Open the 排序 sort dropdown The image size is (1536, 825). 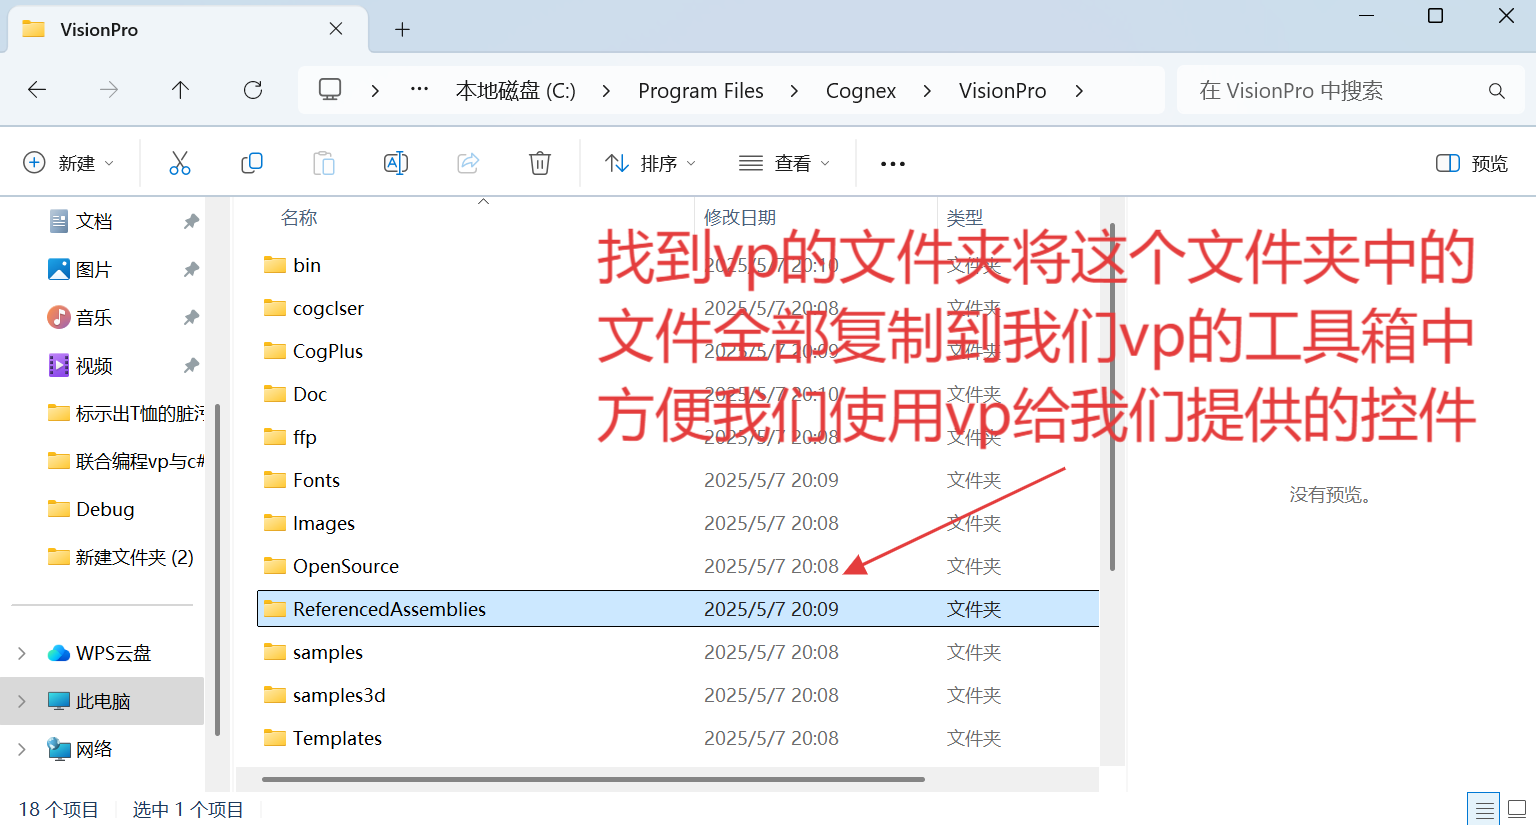pos(651,163)
